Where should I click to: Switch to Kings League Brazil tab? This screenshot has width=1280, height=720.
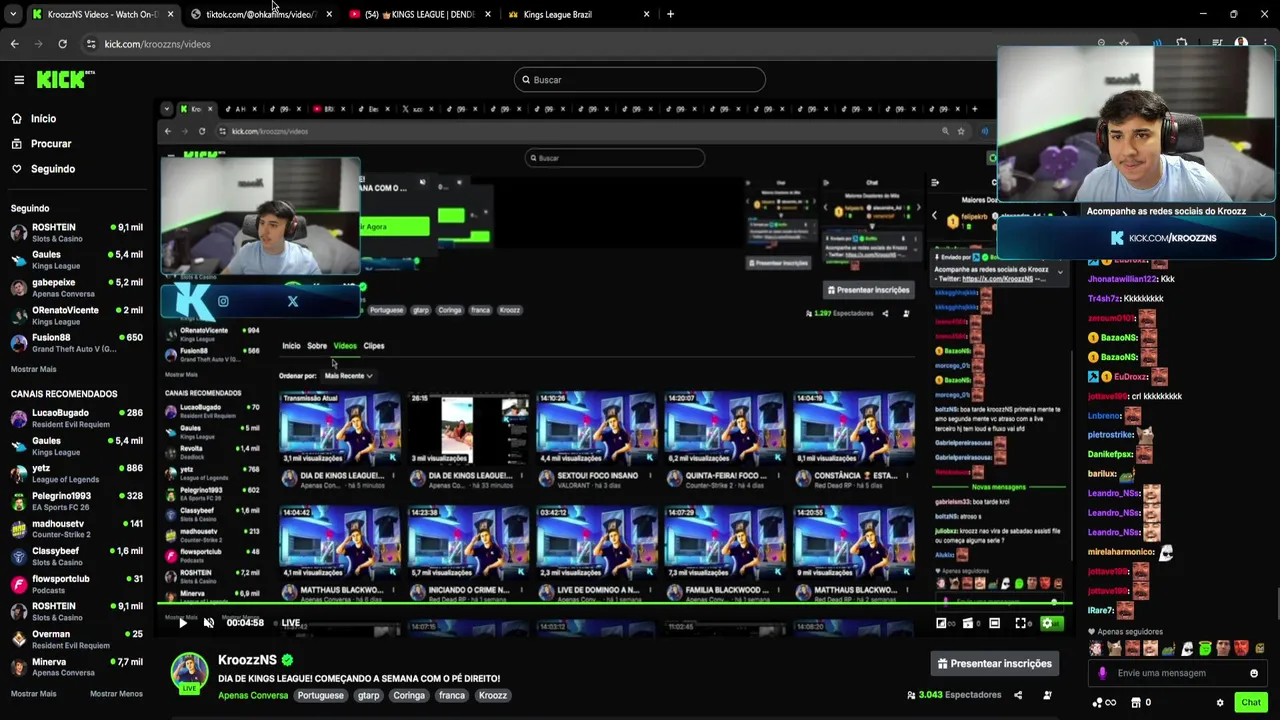pyautogui.click(x=578, y=14)
